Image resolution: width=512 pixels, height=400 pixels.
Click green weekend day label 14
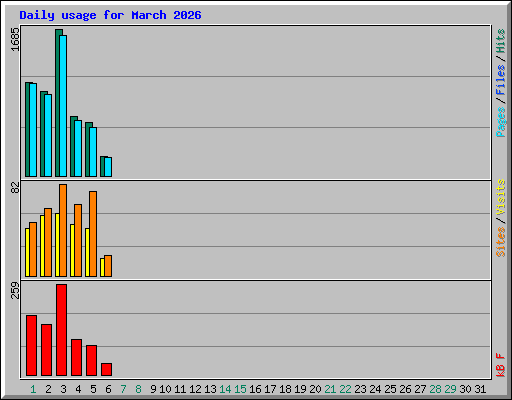(225, 389)
